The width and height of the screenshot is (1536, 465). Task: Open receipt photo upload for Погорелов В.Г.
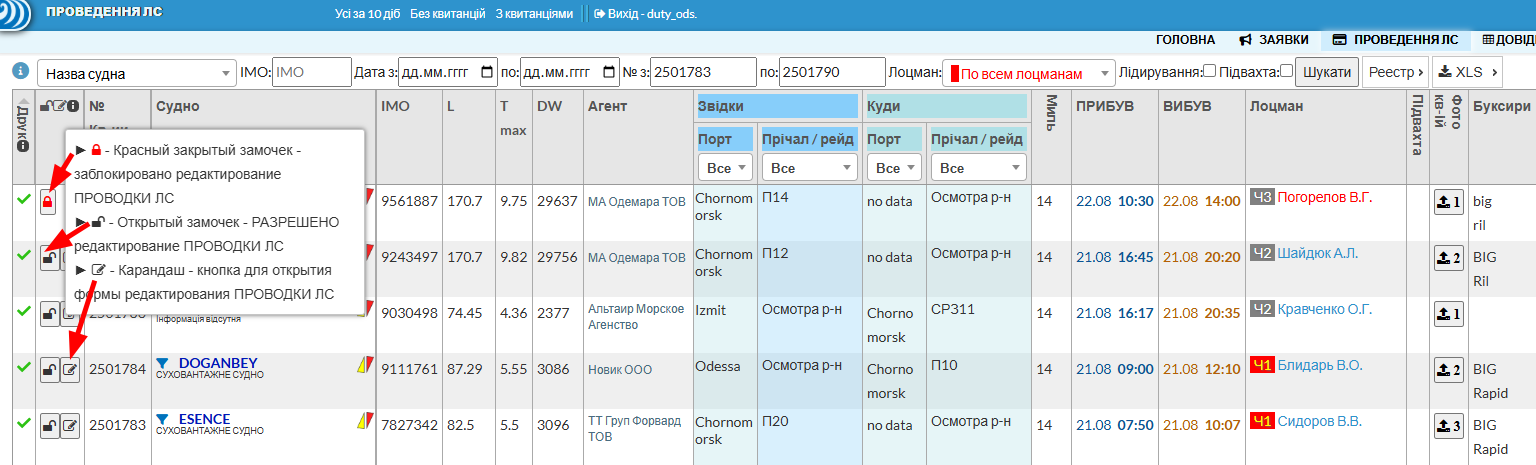pos(1448,202)
